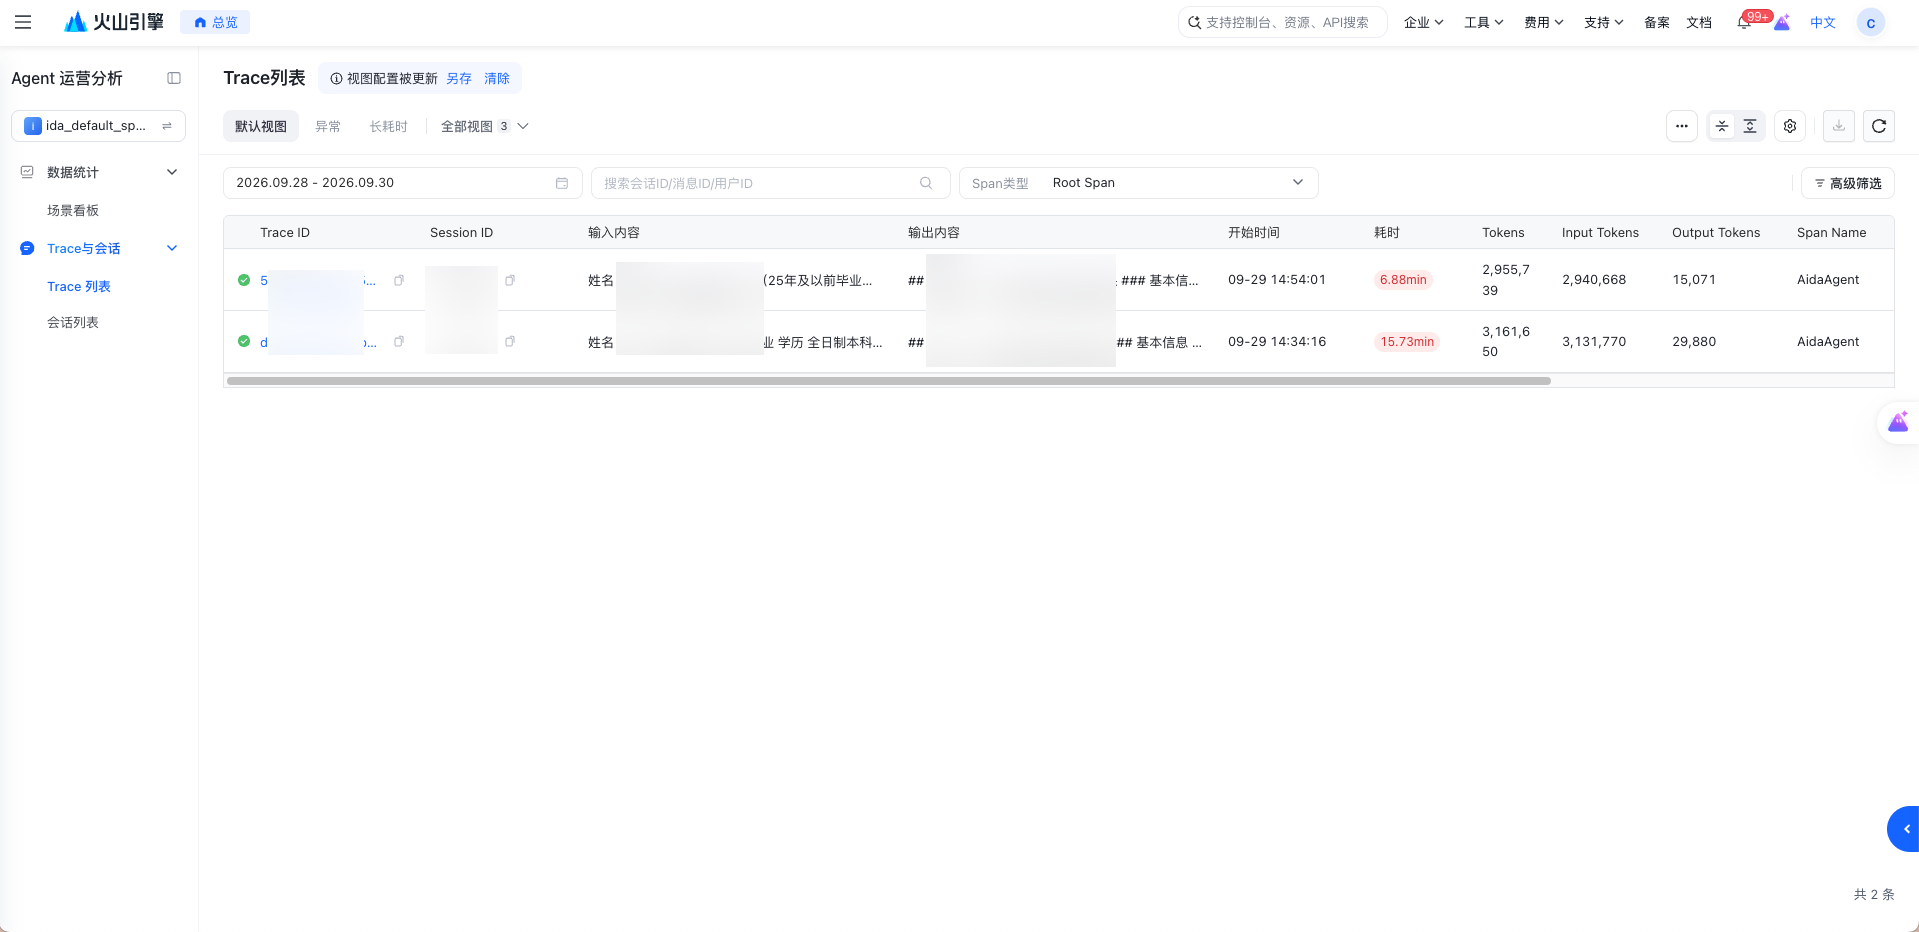Open the more options ellipsis button
Screen dimensions: 1919x932
(1682, 126)
